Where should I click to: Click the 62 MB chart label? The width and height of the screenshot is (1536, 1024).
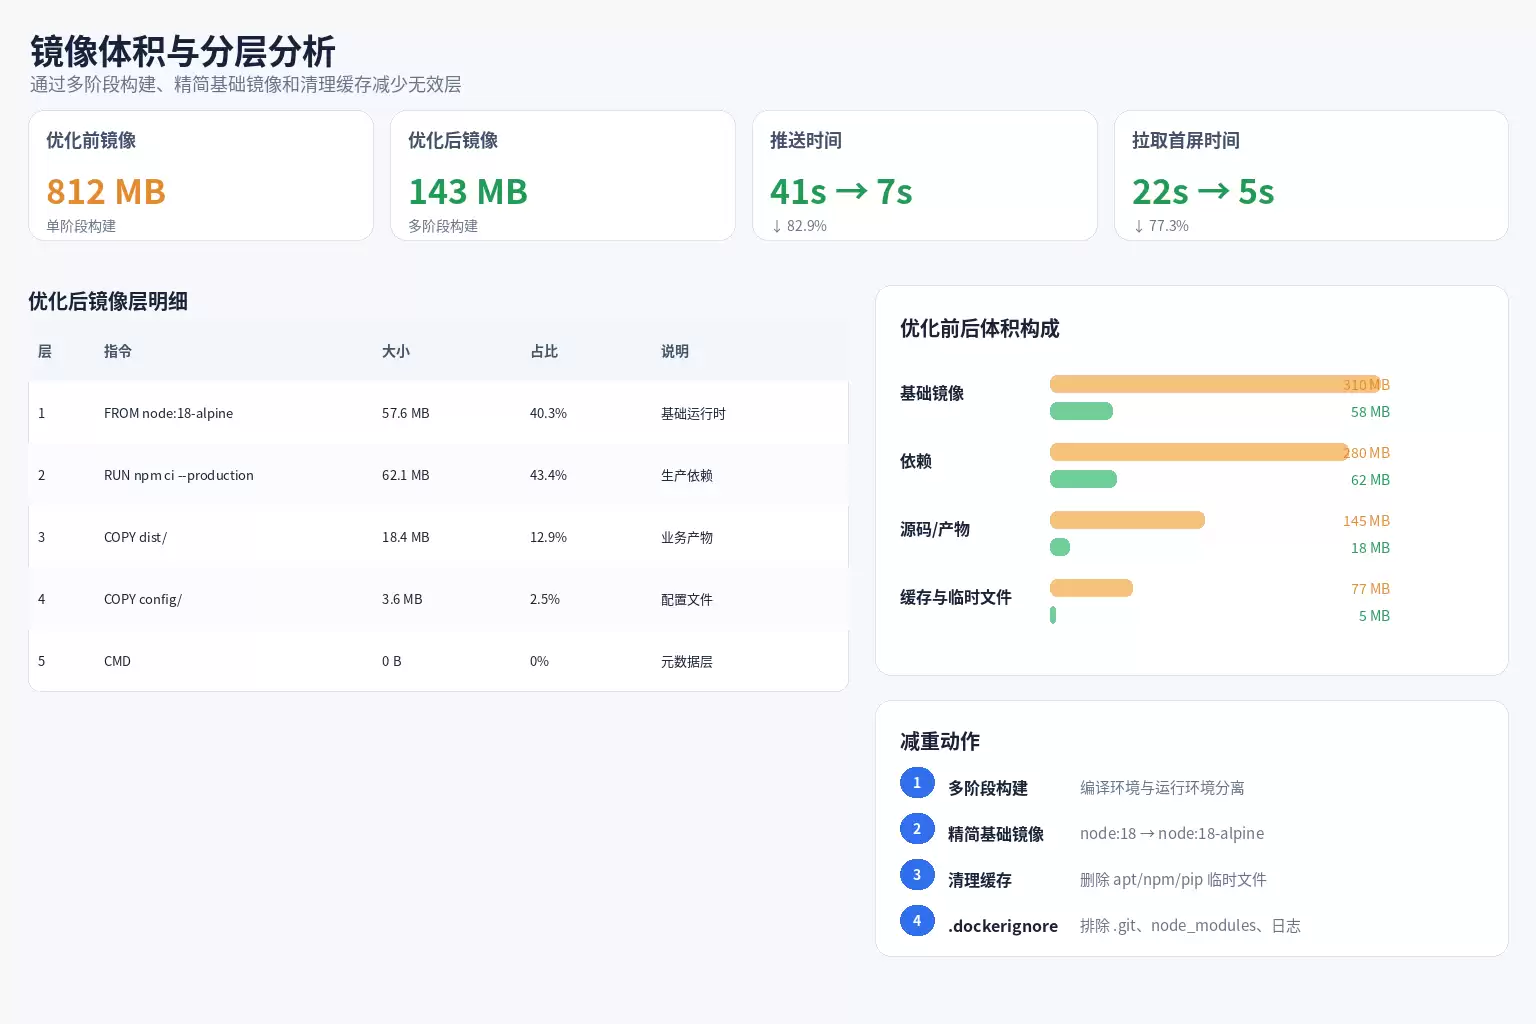[1370, 480]
